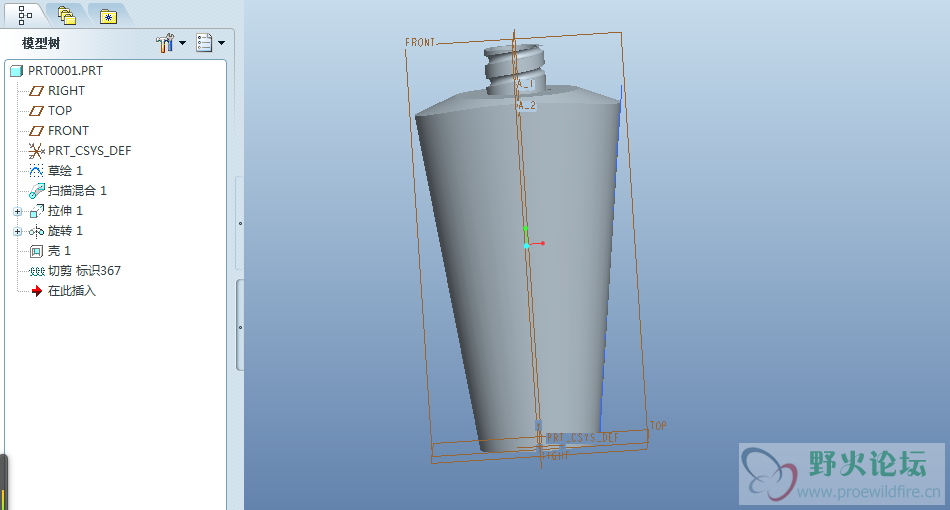Select 扫描混合 1 feature
This screenshot has width=950, height=510.
[77, 190]
